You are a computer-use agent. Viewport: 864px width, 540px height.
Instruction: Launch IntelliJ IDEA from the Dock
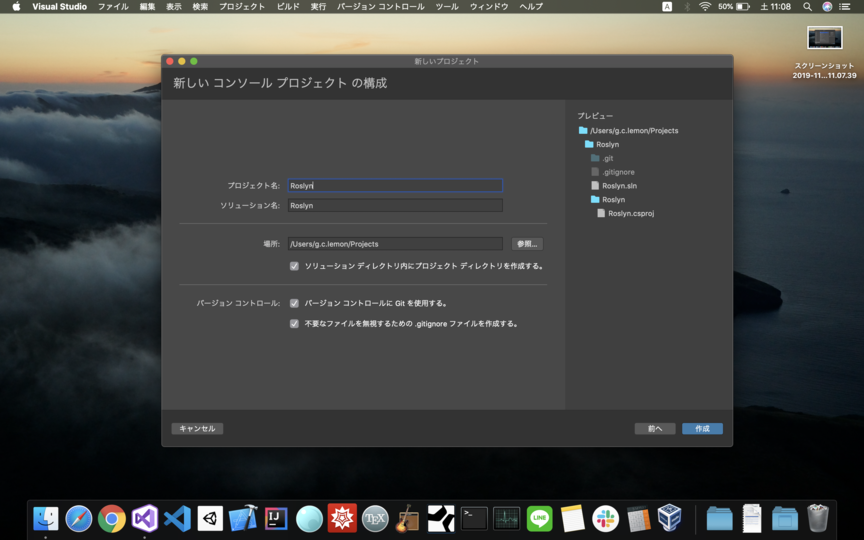coord(276,519)
